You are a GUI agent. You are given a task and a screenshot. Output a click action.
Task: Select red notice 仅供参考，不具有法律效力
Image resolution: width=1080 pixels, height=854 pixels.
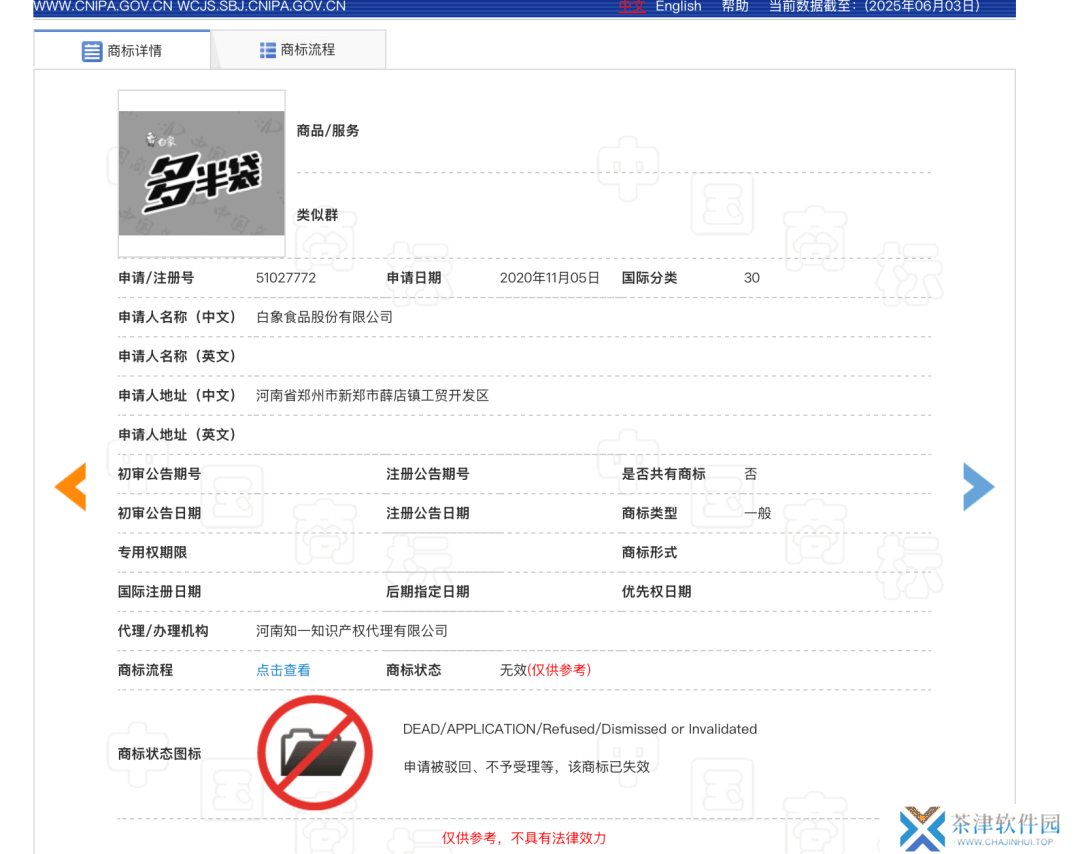[524, 838]
